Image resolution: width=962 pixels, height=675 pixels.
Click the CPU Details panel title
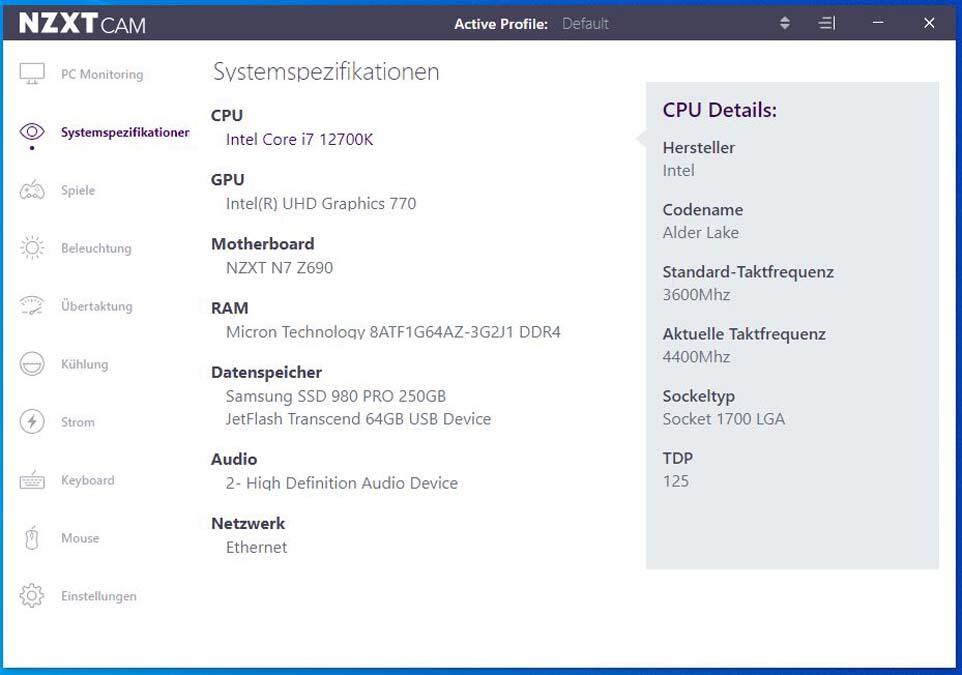point(720,110)
